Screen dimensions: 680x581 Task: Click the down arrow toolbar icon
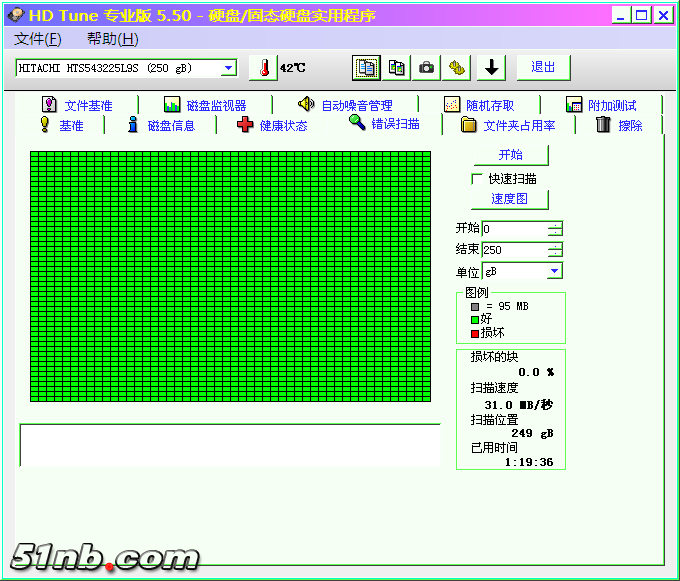(491, 68)
